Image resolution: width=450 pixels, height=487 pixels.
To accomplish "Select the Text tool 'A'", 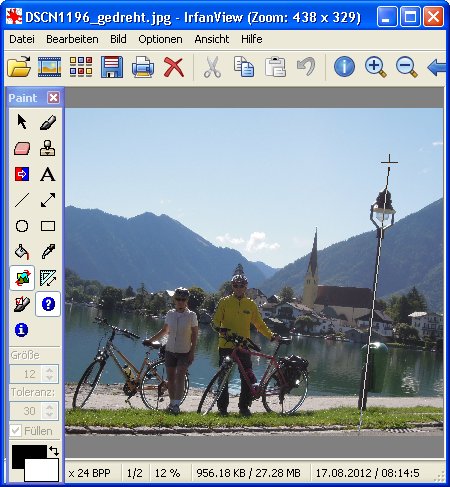I will 48,174.
